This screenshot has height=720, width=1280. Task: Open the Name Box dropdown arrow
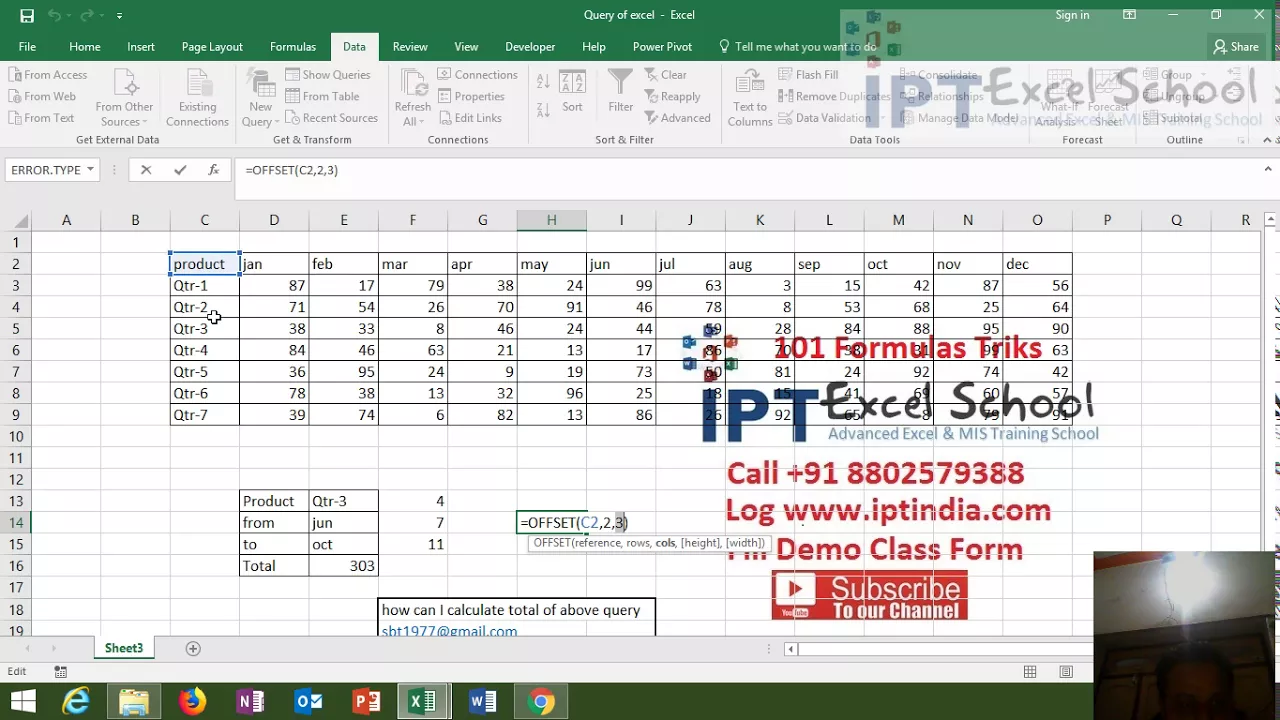90,170
